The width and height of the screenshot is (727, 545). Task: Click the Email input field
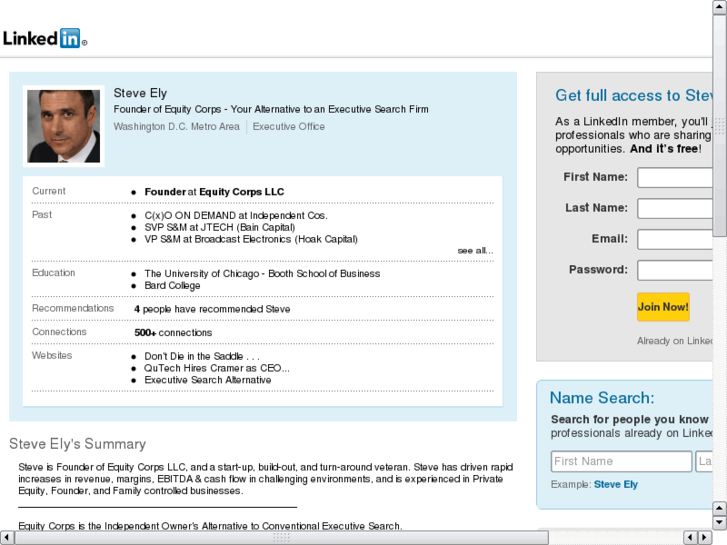coord(675,239)
